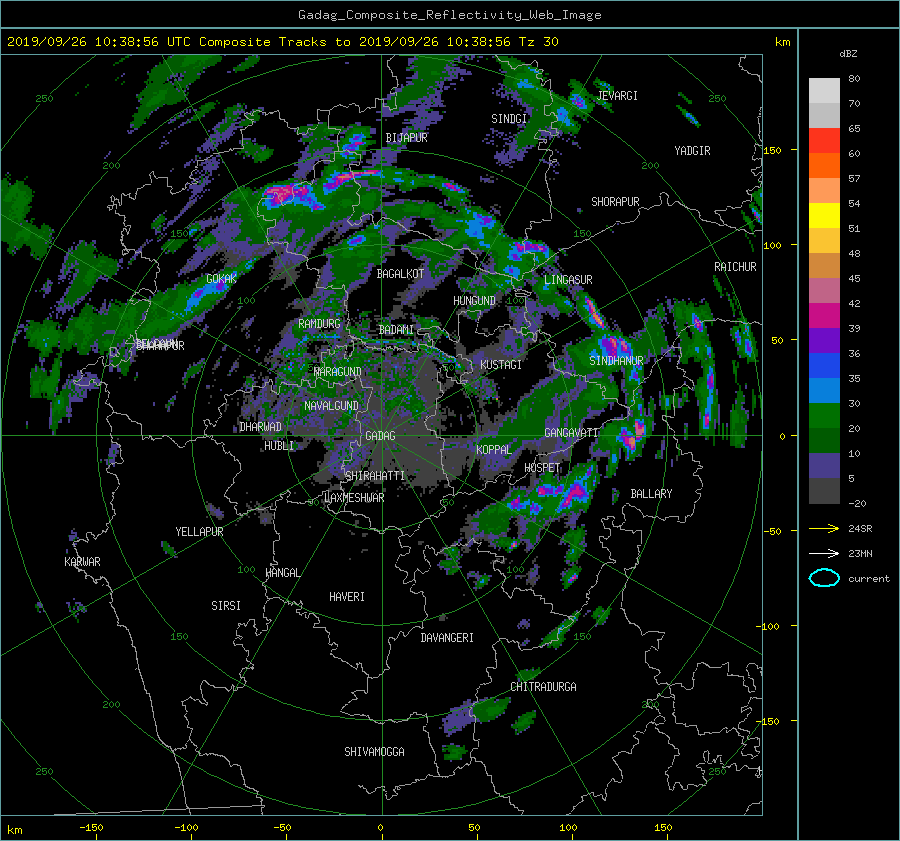Click the magenta storm cell northwest of Bijapur

pyautogui.click(x=287, y=195)
